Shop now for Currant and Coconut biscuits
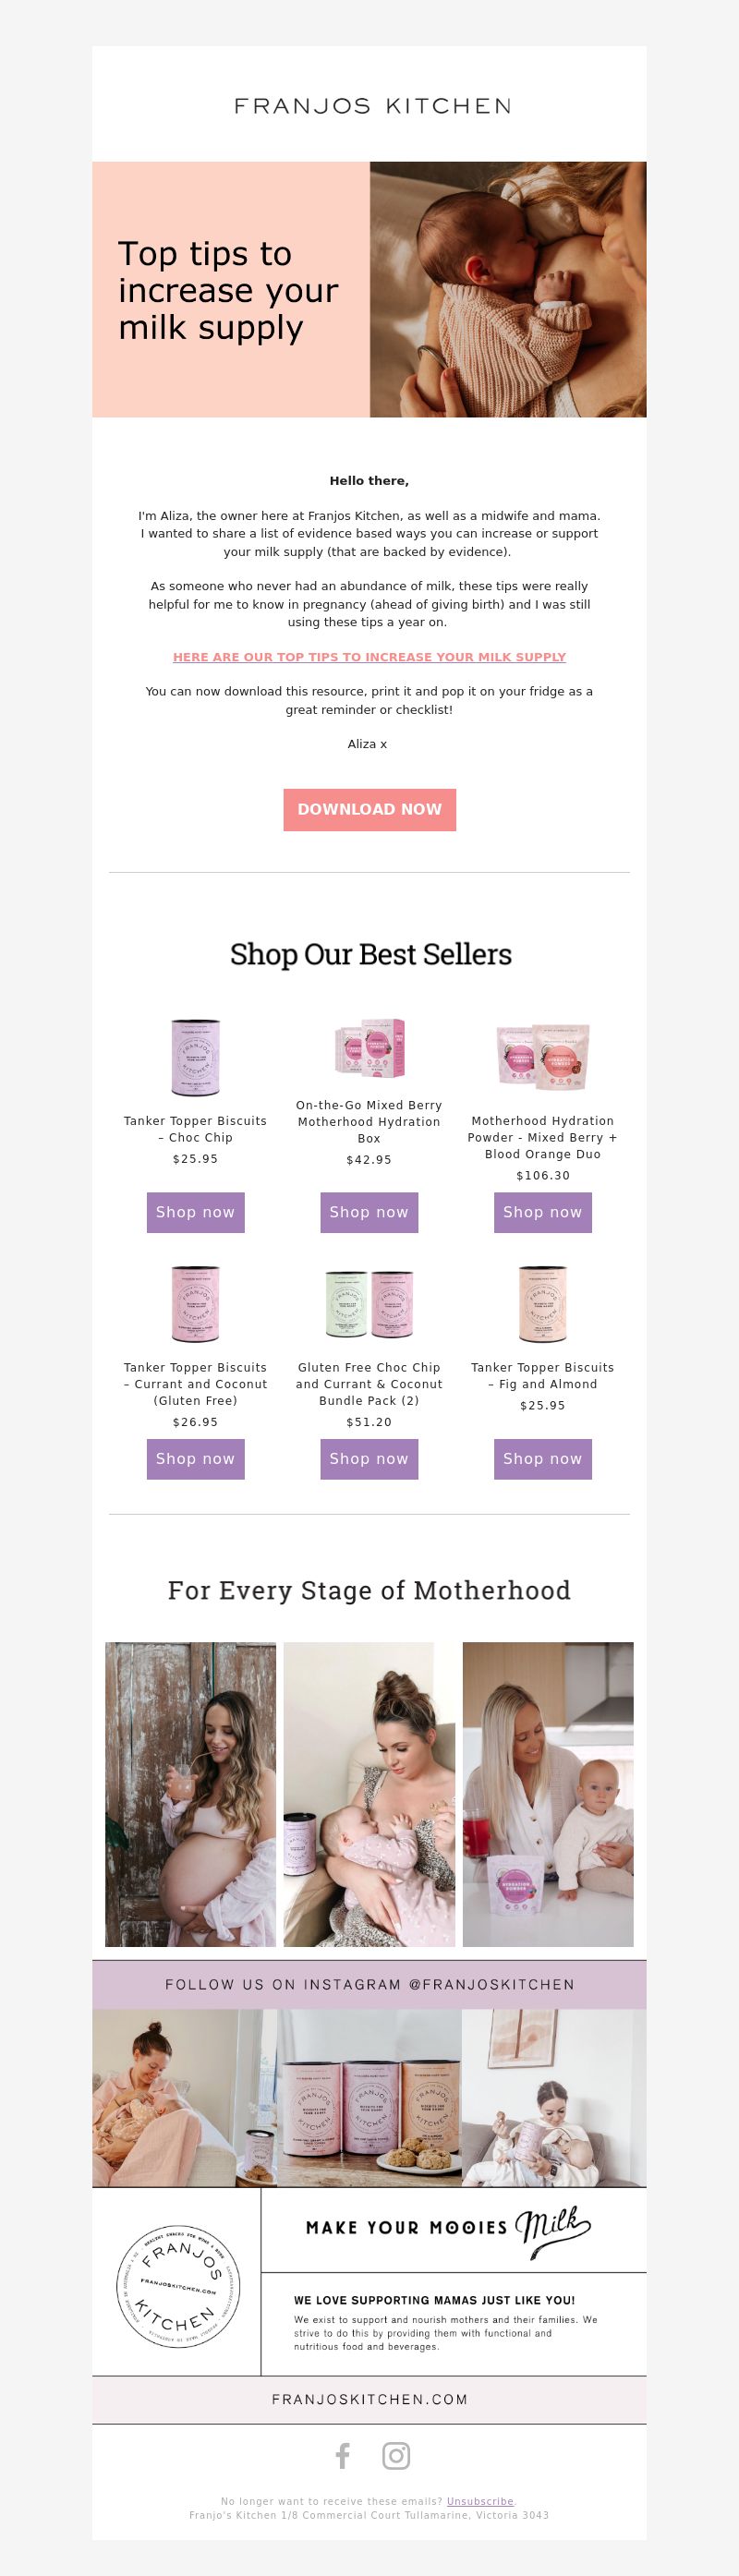 click(x=195, y=1458)
